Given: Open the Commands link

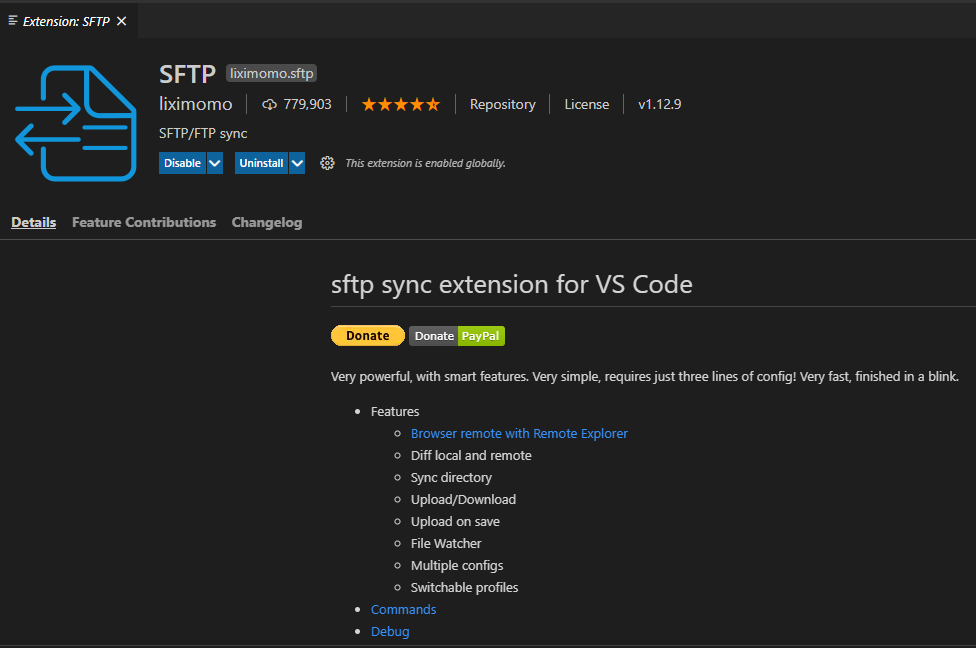Looking at the screenshot, I should pyautogui.click(x=403, y=609).
